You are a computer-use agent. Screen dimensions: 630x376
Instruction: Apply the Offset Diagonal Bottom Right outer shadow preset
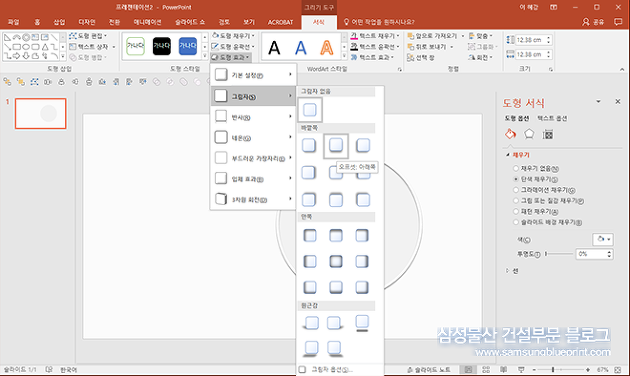pos(309,145)
